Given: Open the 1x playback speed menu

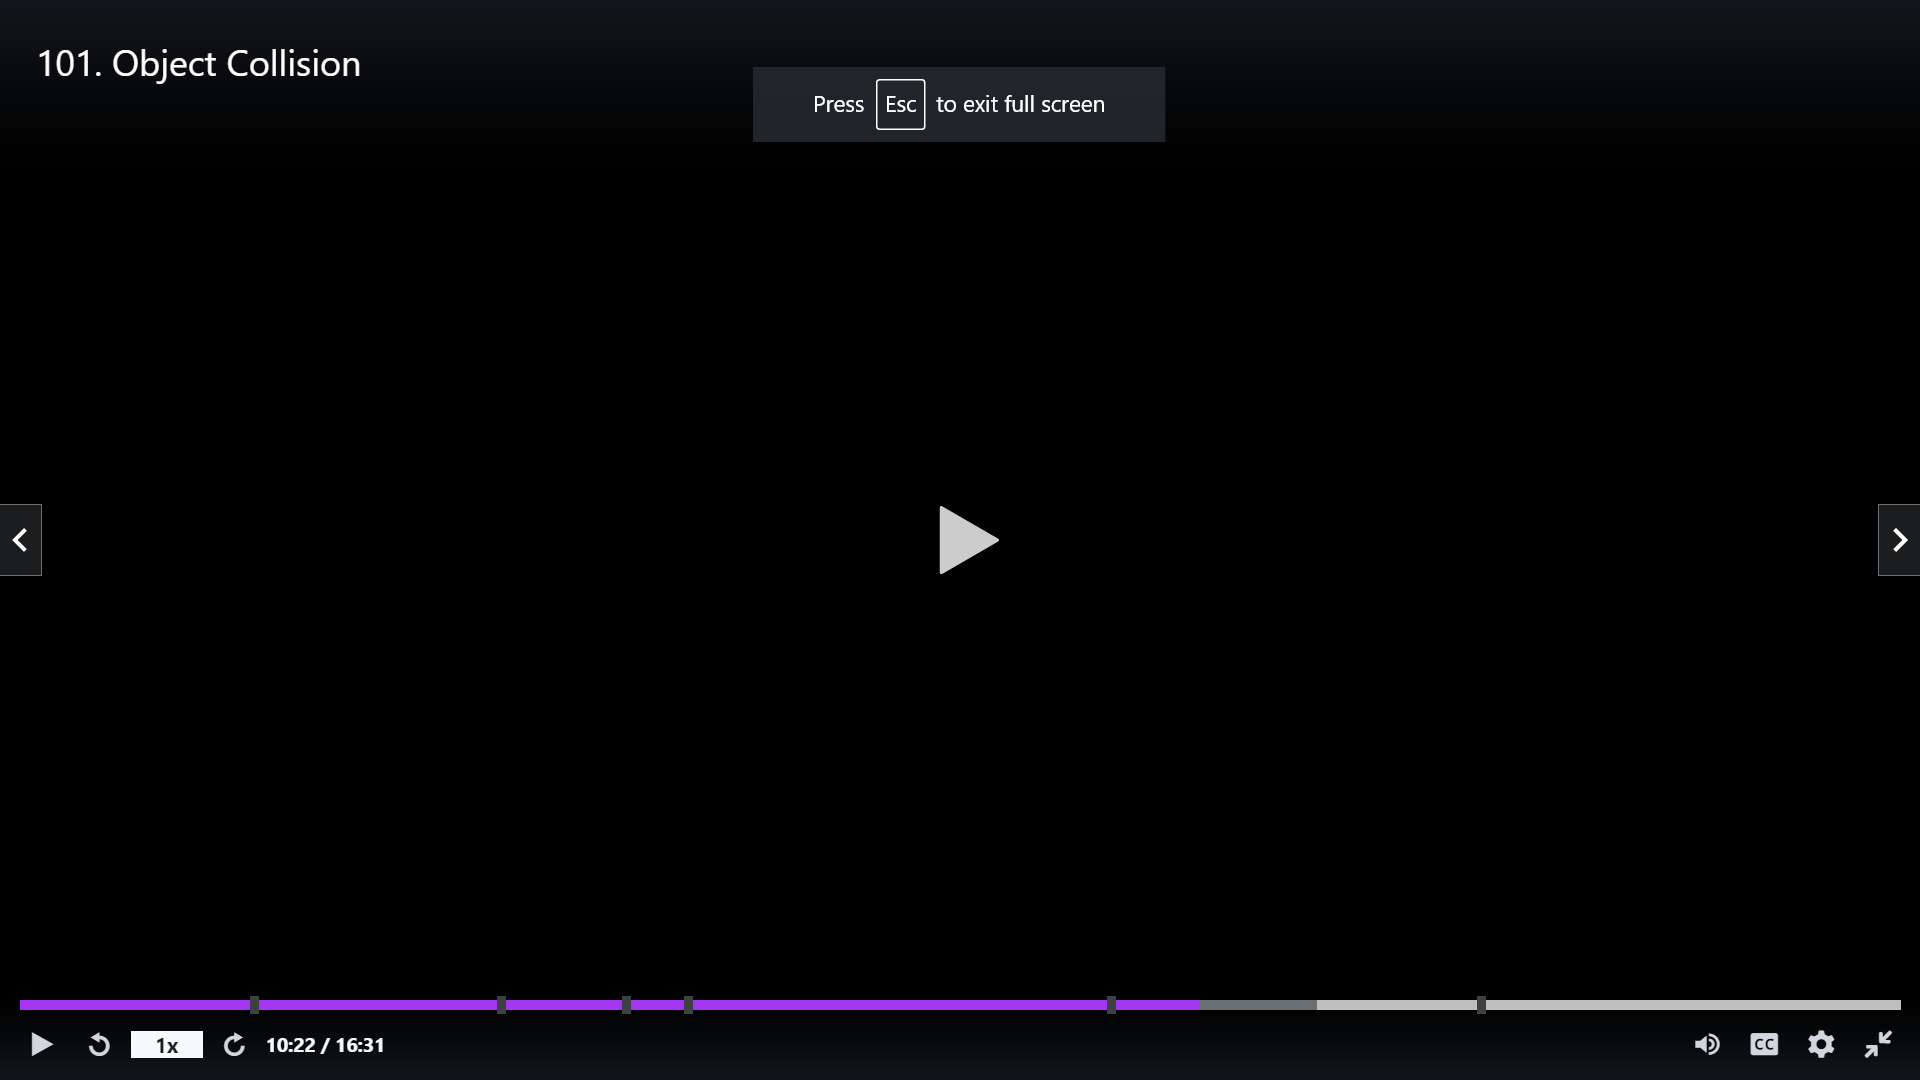Looking at the screenshot, I should (x=167, y=1045).
